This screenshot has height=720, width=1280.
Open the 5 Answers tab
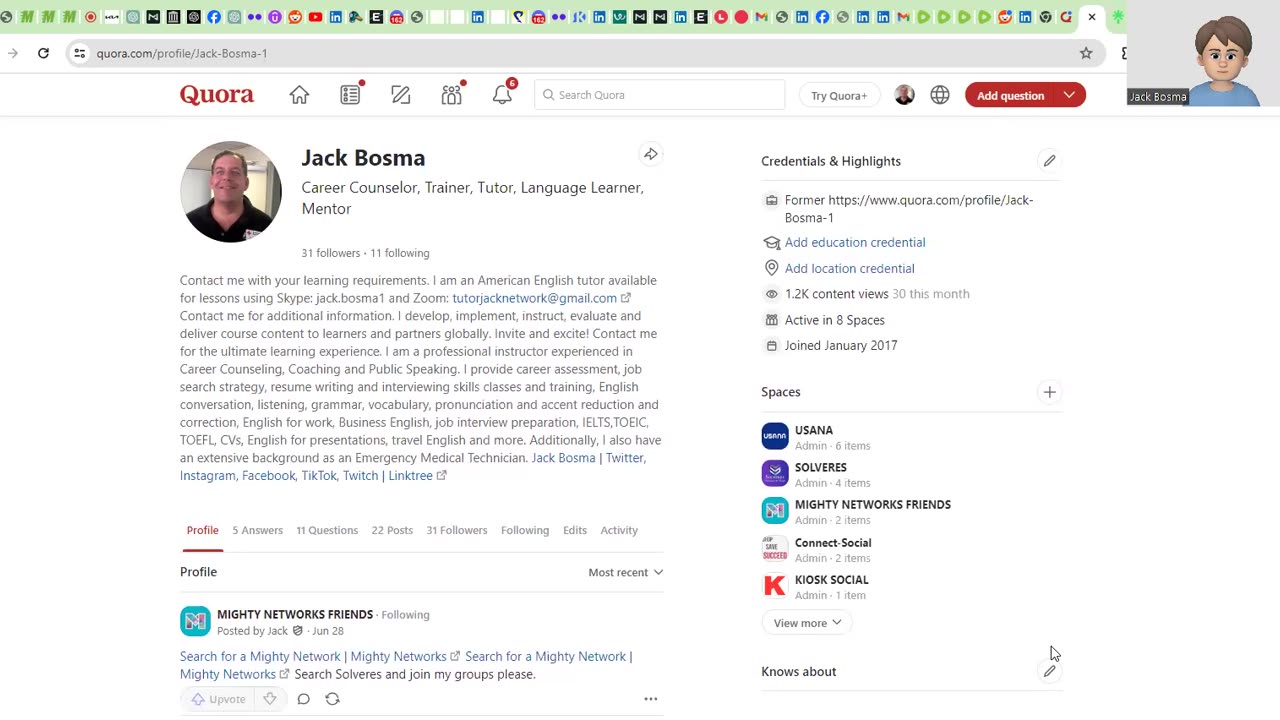pyautogui.click(x=258, y=530)
